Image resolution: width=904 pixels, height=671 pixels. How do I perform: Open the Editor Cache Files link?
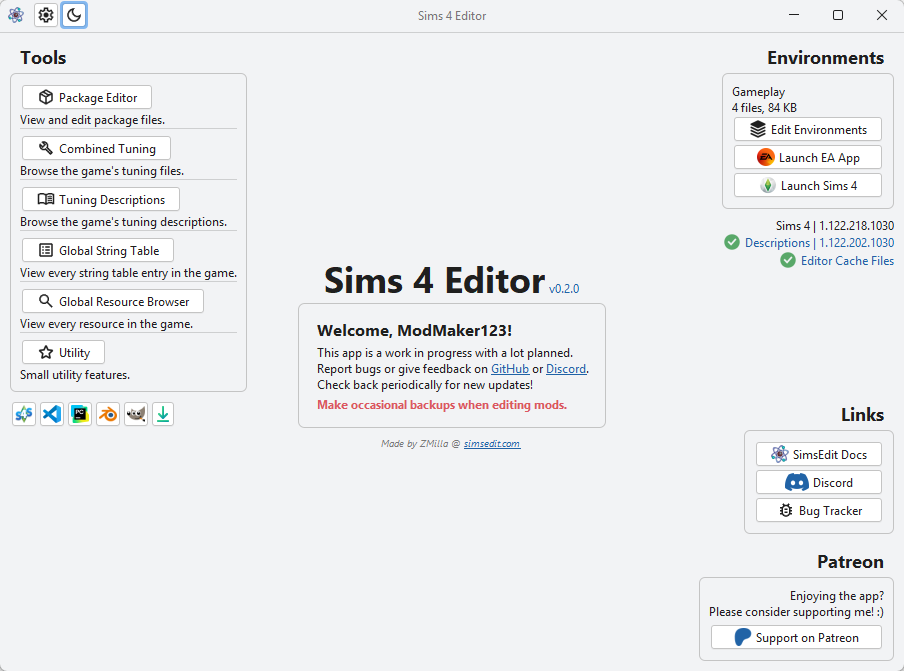[x=847, y=261]
